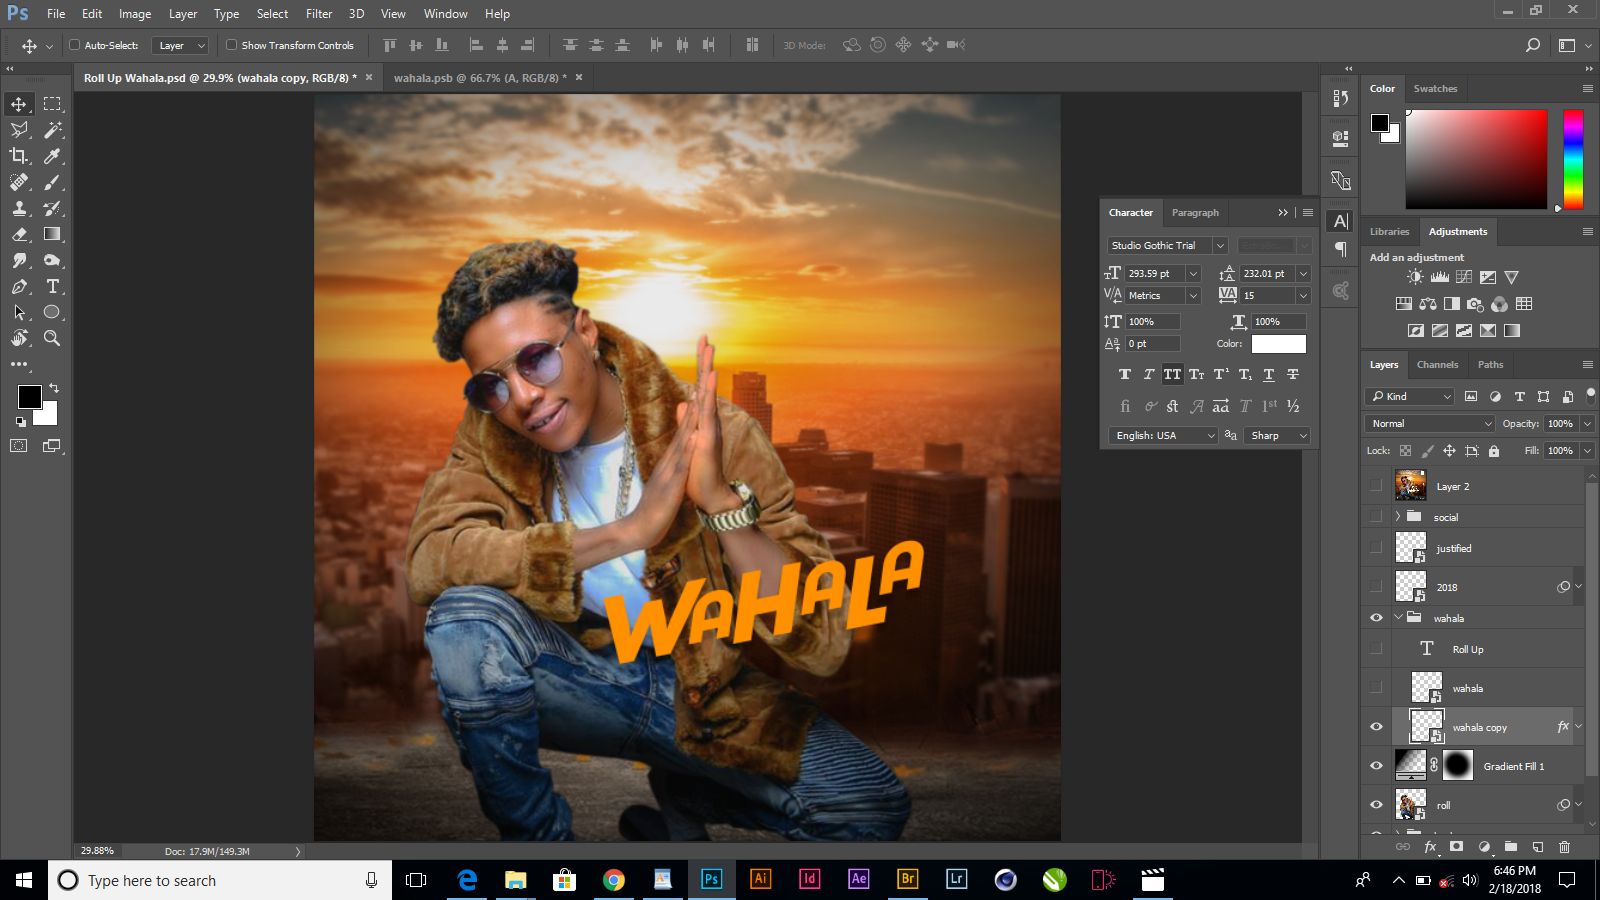Hide the Gradient Fill 1 layer
The width and height of the screenshot is (1600, 900).
(1376, 766)
